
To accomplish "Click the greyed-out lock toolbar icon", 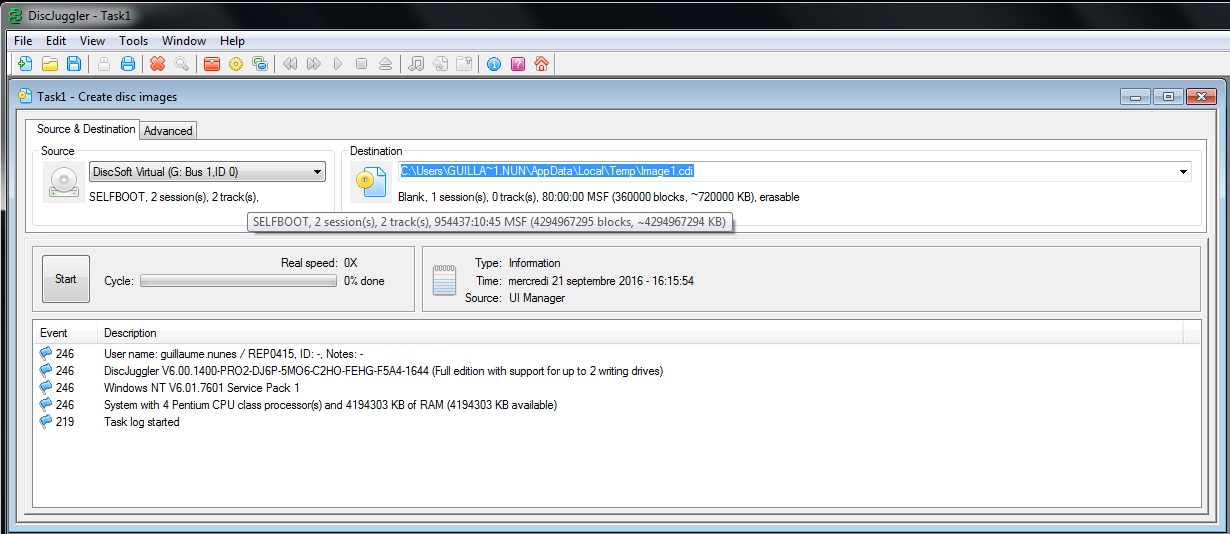I will 104,64.
